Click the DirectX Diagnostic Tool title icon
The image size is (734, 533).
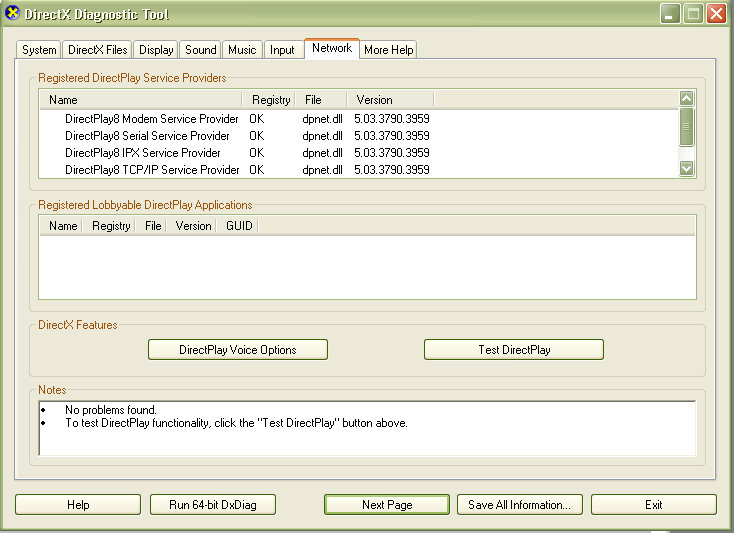pyautogui.click(x=12, y=13)
